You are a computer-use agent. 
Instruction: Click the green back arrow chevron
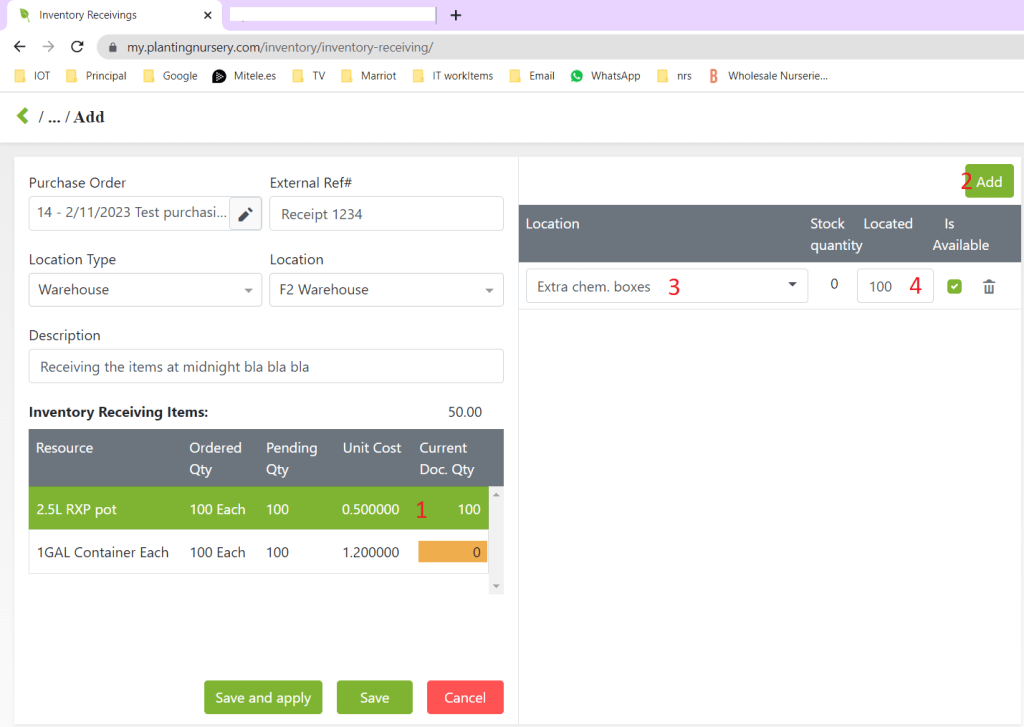[x=22, y=116]
